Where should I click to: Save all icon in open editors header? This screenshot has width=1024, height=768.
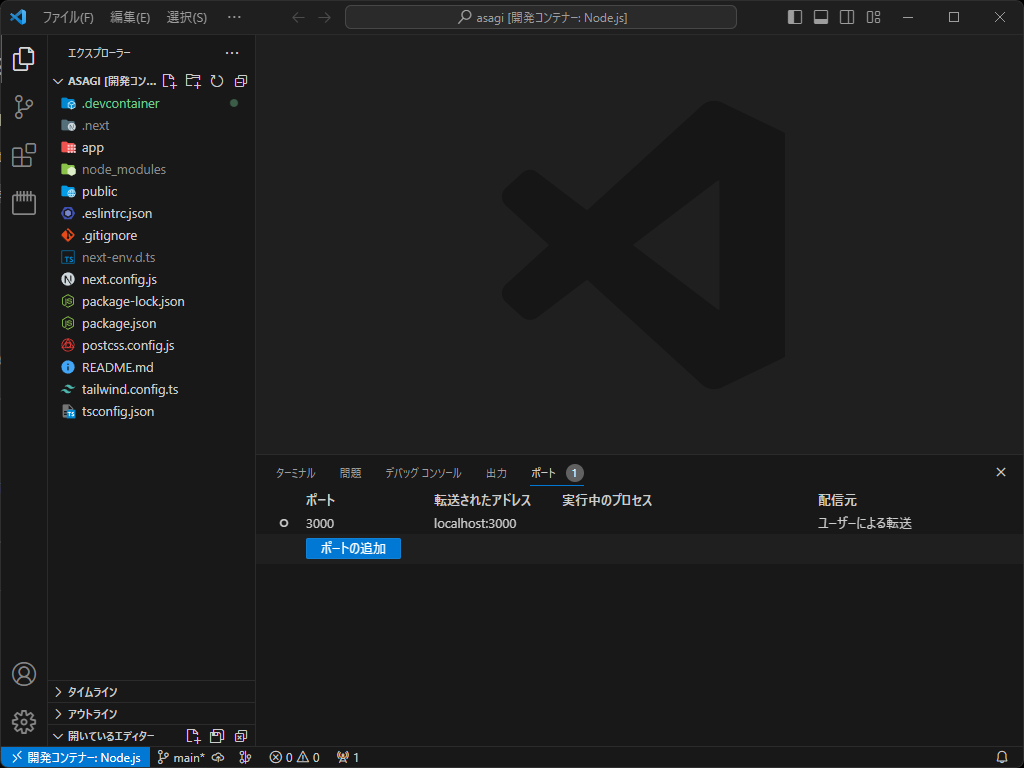217,736
